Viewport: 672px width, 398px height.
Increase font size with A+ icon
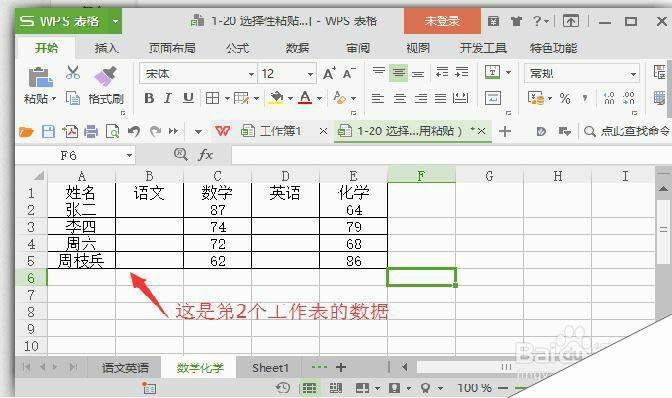[x=329, y=74]
